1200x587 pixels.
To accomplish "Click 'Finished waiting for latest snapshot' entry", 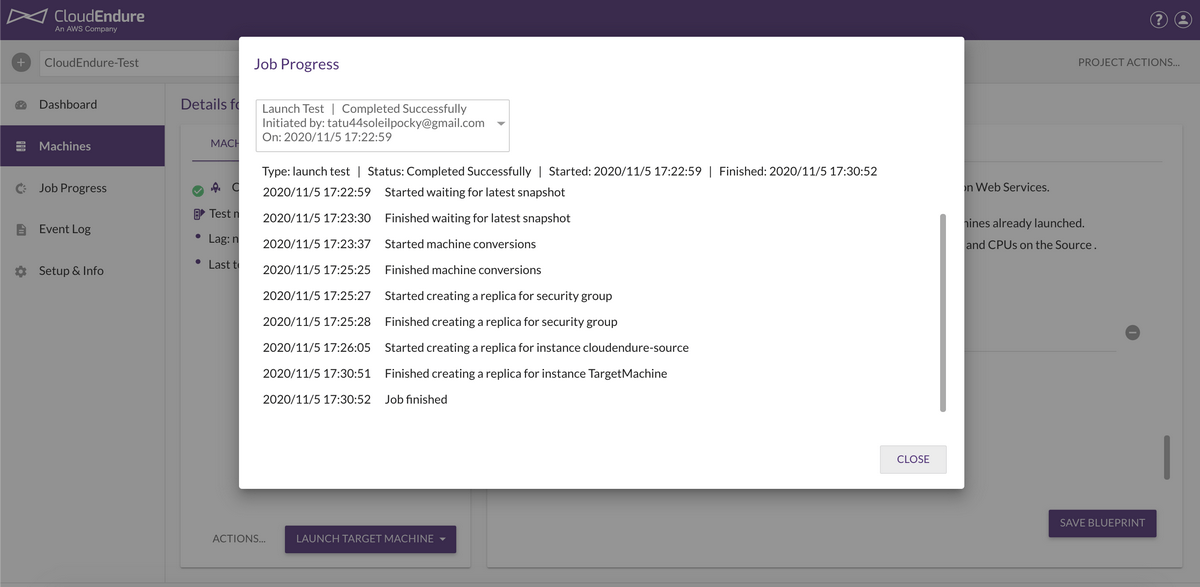I will (478, 218).
